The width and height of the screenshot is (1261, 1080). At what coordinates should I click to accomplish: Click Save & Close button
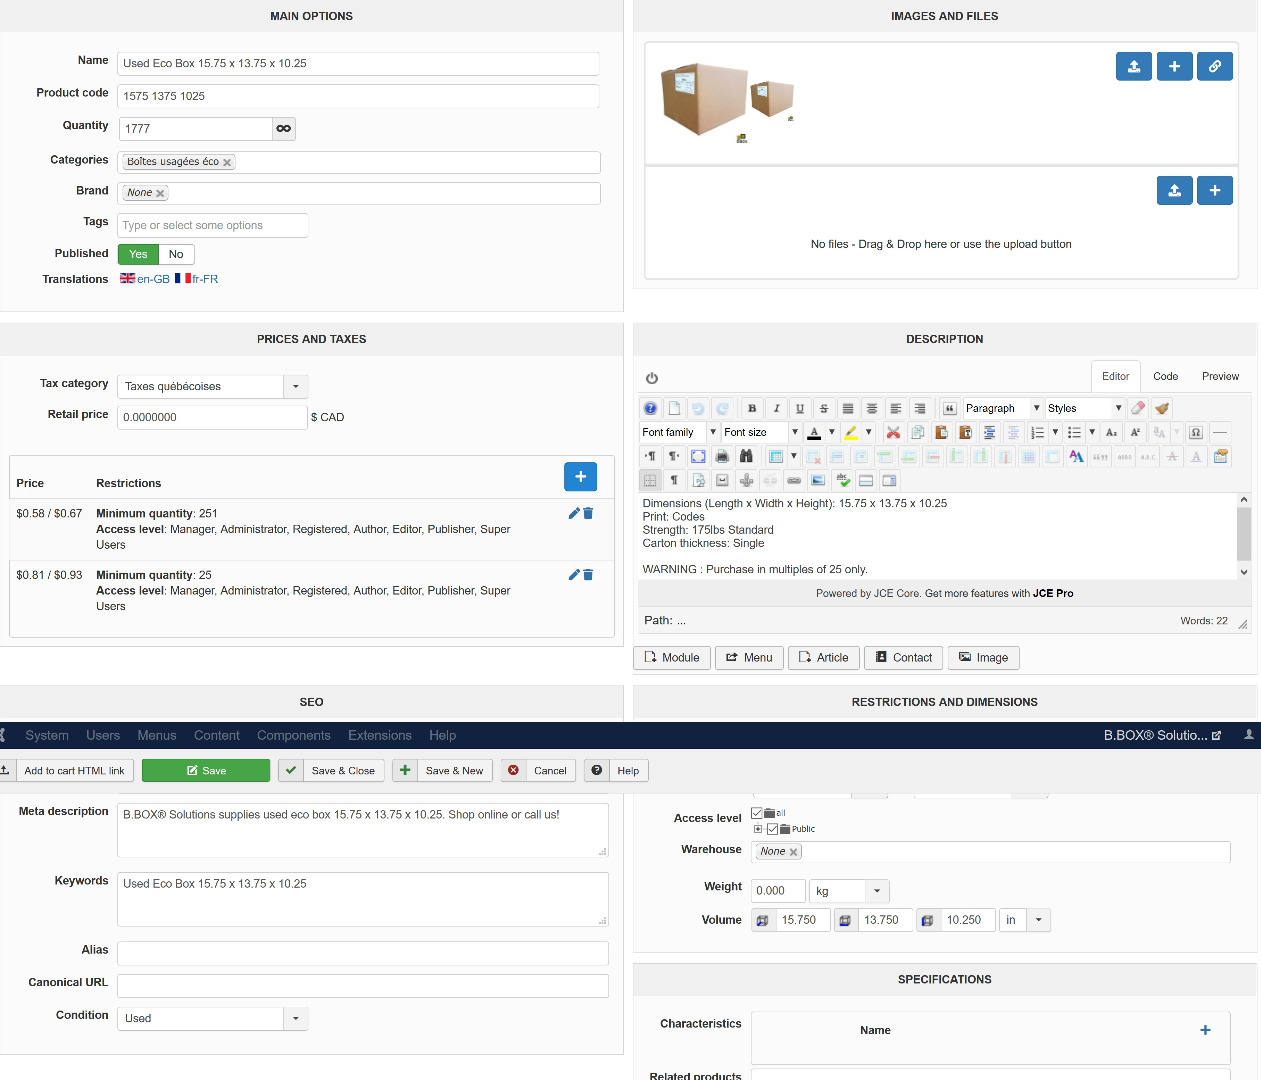pos(332,770)
